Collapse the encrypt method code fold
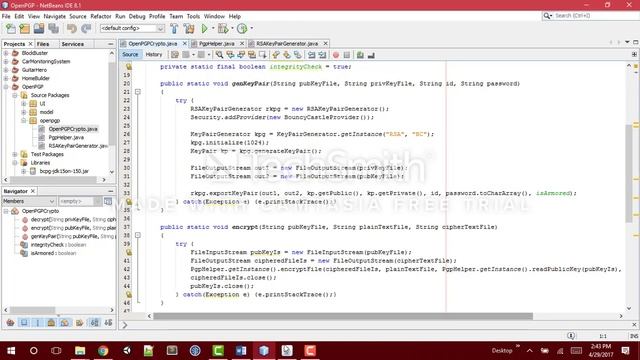Image resolution: width=640 pixels, height=360 pixels. pos(138,235)
